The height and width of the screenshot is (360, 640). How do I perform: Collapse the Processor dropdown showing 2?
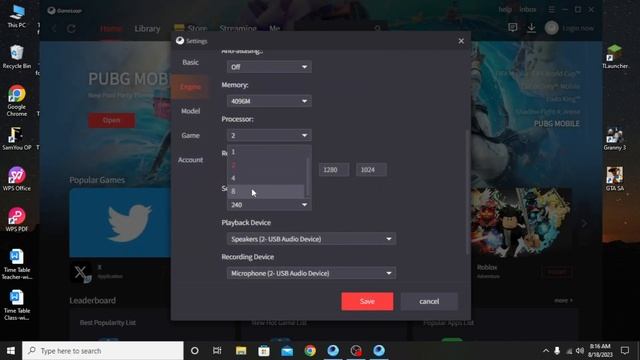click(x=269, y=136)
